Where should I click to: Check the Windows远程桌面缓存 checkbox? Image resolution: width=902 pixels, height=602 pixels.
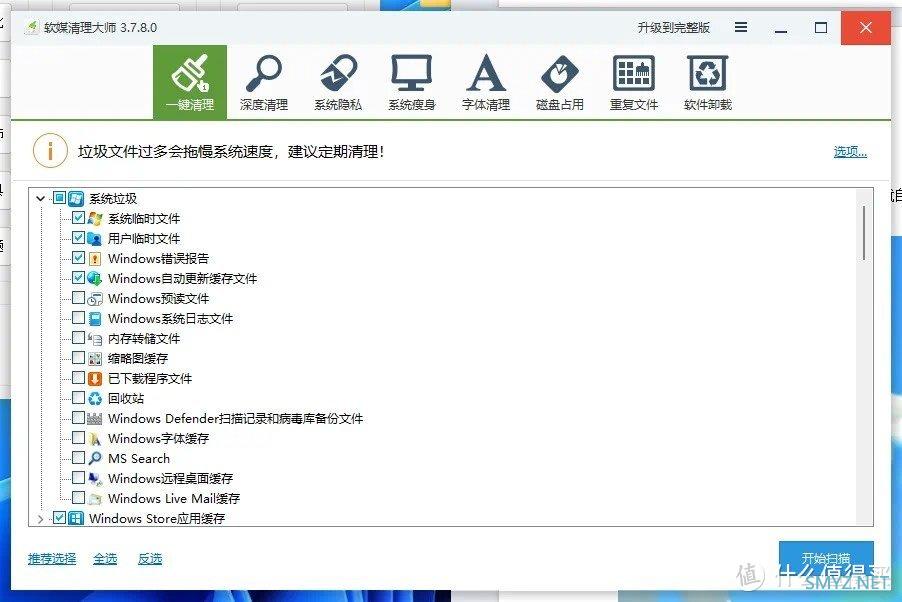point(78,477)
